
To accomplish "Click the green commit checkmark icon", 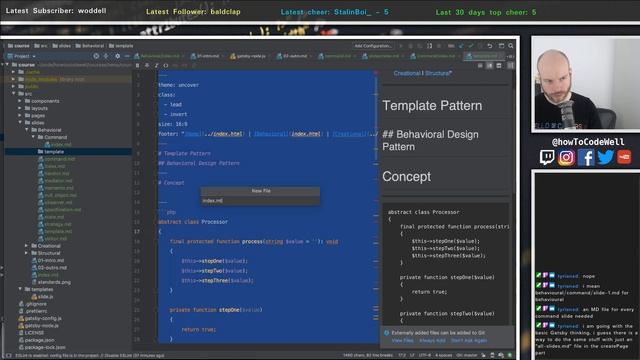I will pyautogui.click(x=471, y=46).
